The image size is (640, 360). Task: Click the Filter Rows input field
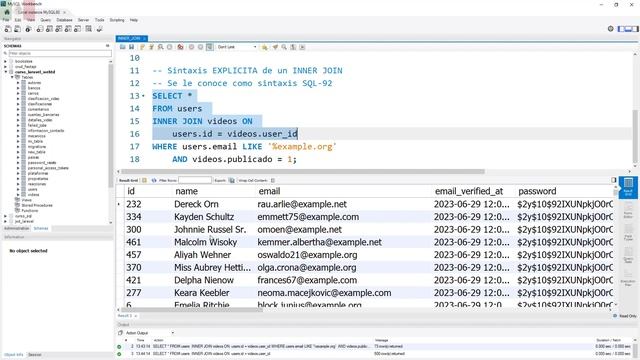click(x=195, y=180)
